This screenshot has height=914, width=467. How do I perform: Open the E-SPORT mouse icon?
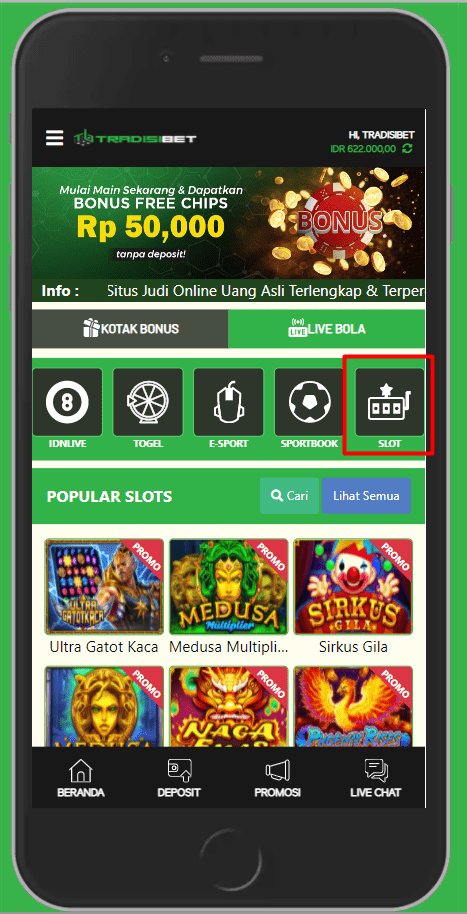click(x=229, y=402)
